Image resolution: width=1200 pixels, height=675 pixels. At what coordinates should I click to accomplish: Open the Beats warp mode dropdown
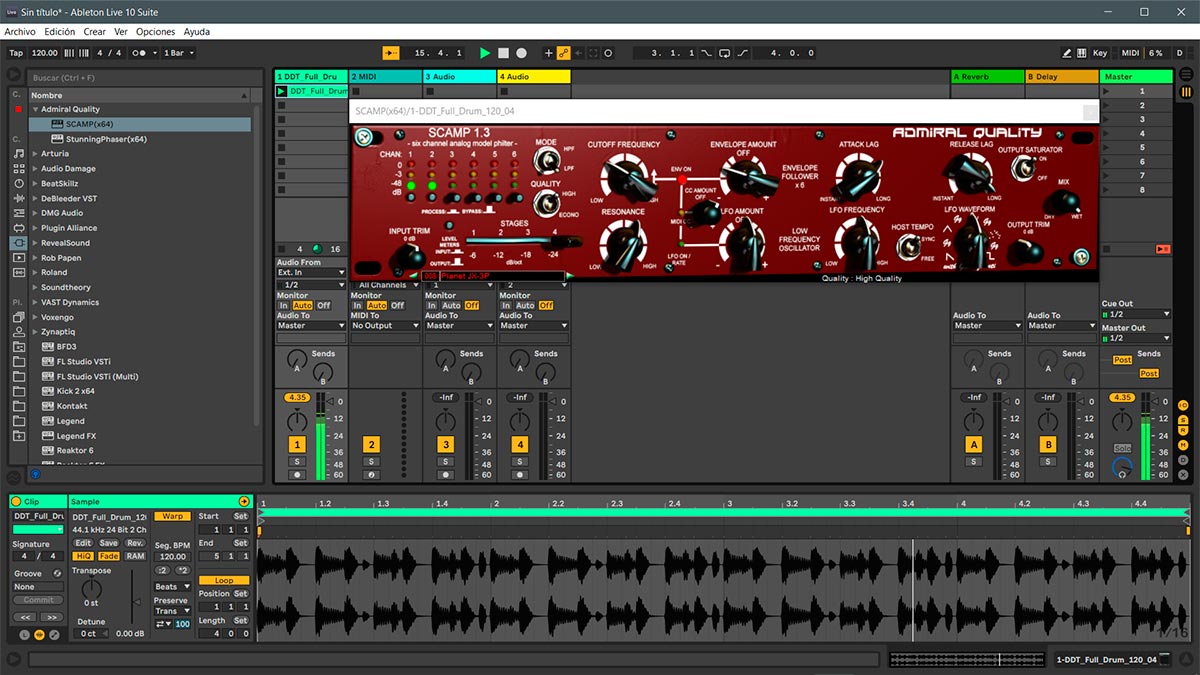pos(171,587)
